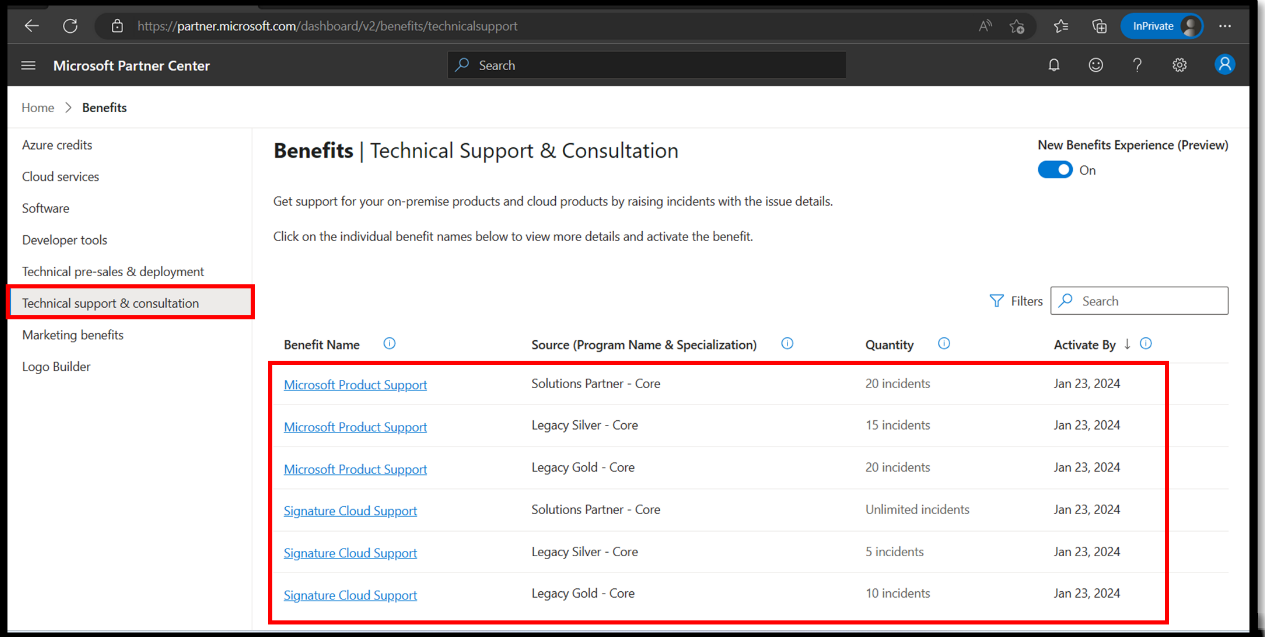Toggle New Benefits Experience switch
1265x637 pixels.
1055,170
